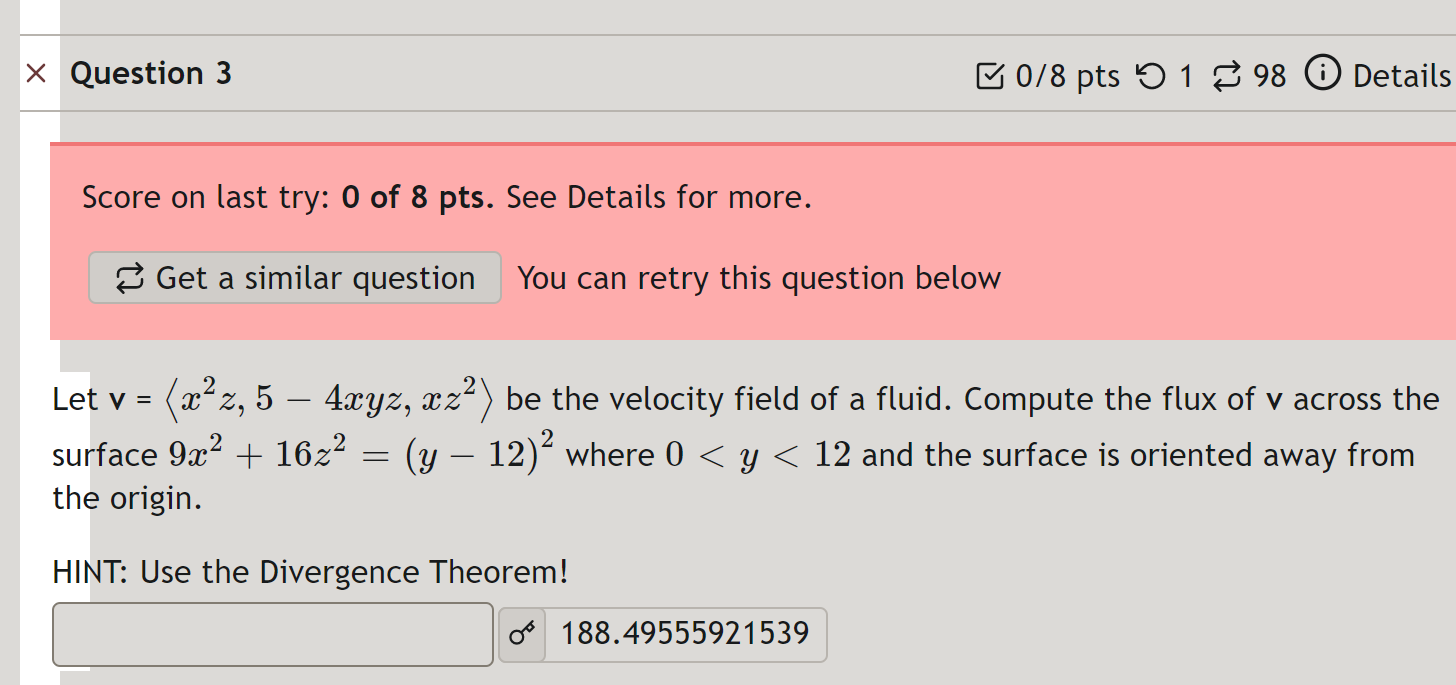Screen dimensions: 1456x685
Task: Click the regenerate icon next to 98
Action: (x=1227, y=75)
